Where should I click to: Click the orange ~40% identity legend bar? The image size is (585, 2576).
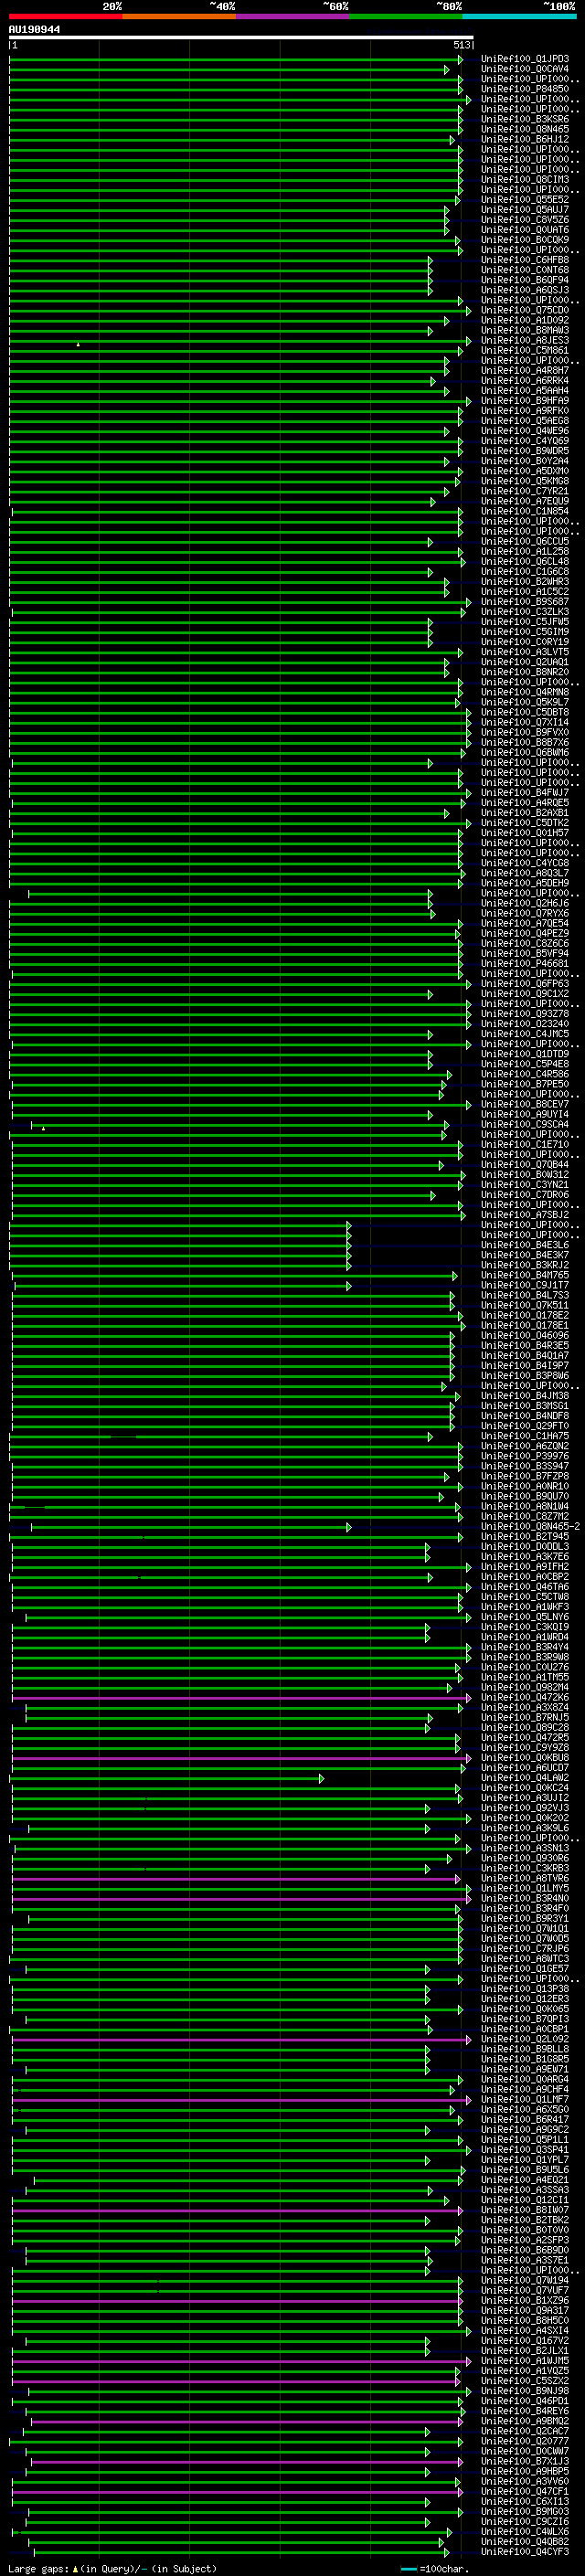tap(179, 16)
